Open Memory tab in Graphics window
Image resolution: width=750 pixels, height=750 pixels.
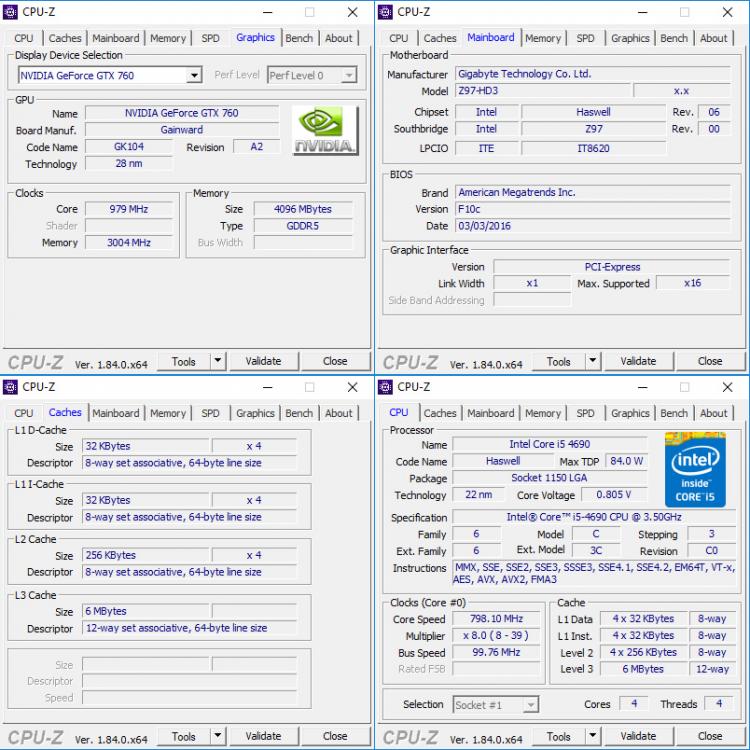(x=168, y=38)
